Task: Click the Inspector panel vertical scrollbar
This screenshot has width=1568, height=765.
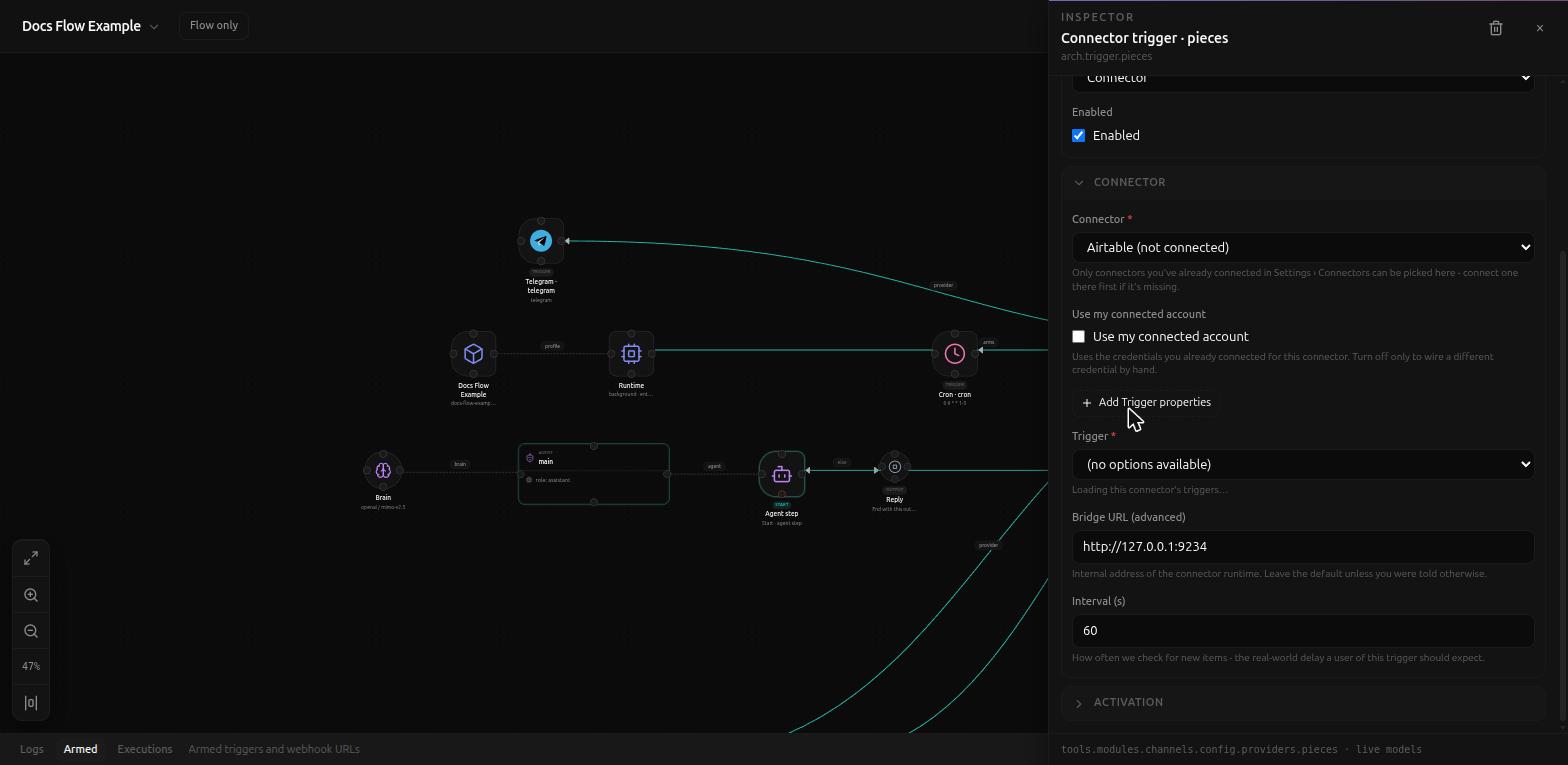Action: 1564,485
